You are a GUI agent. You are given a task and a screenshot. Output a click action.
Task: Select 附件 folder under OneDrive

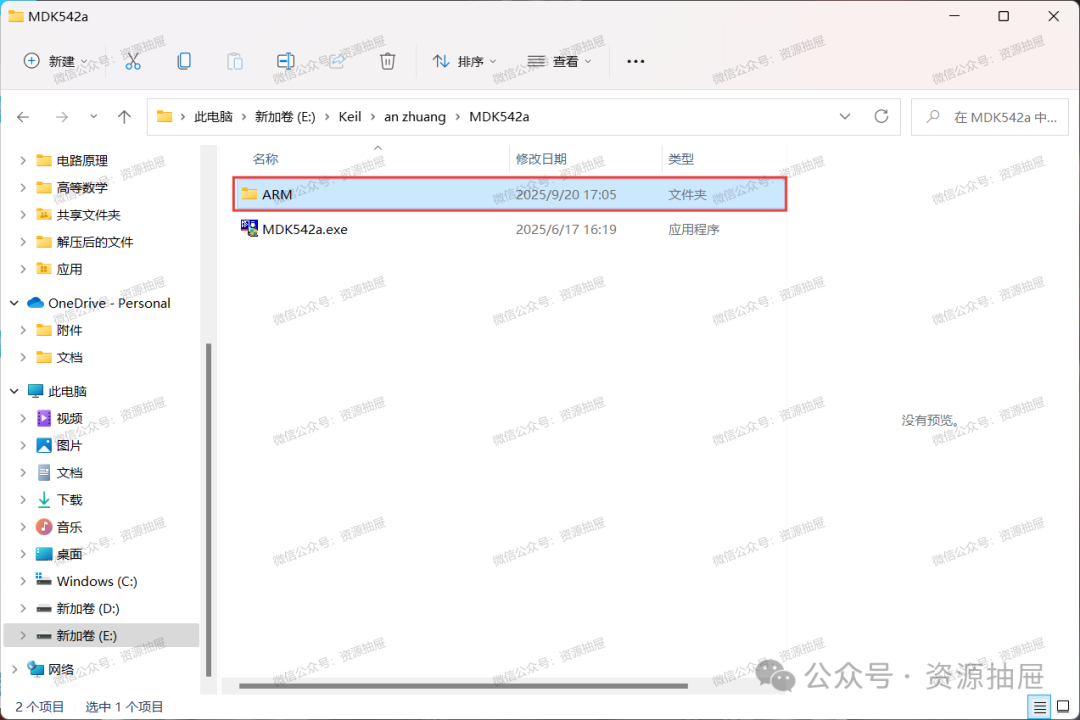click(x=69, y=330)
